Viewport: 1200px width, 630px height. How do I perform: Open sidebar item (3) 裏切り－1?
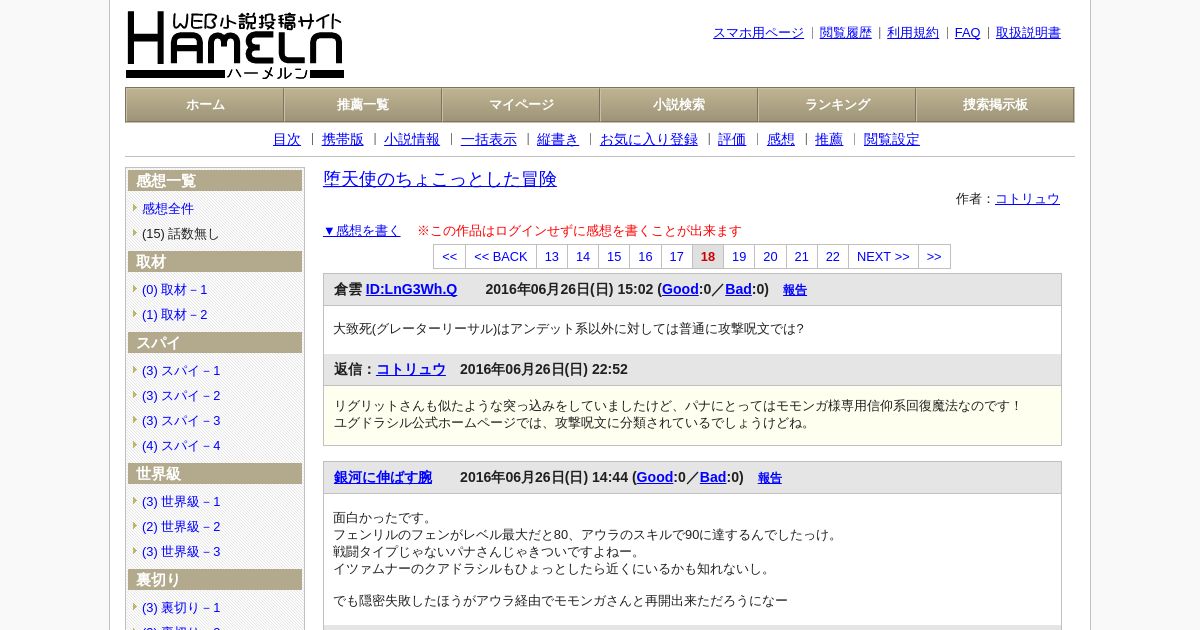(x=181, y=608)
